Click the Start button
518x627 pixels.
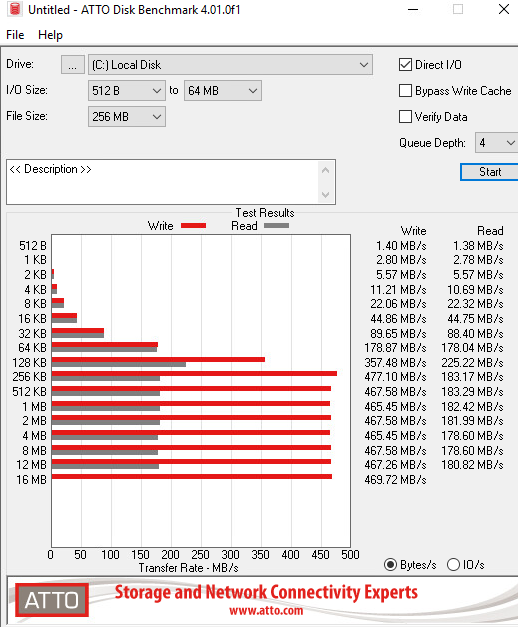(489, 172)
